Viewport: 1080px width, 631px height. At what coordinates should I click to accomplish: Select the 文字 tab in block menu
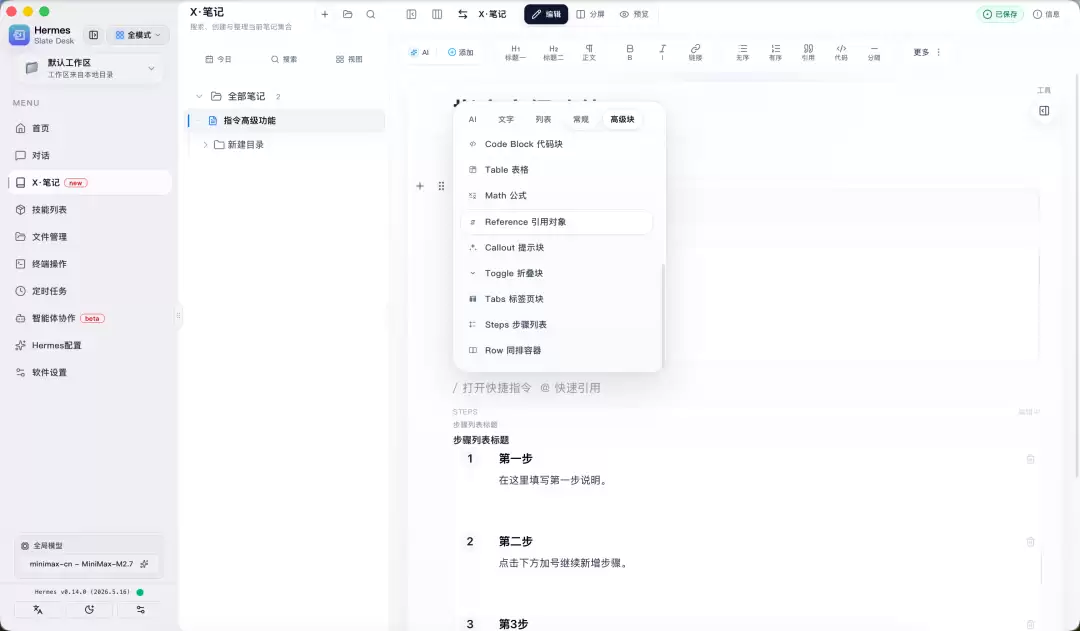506,119
